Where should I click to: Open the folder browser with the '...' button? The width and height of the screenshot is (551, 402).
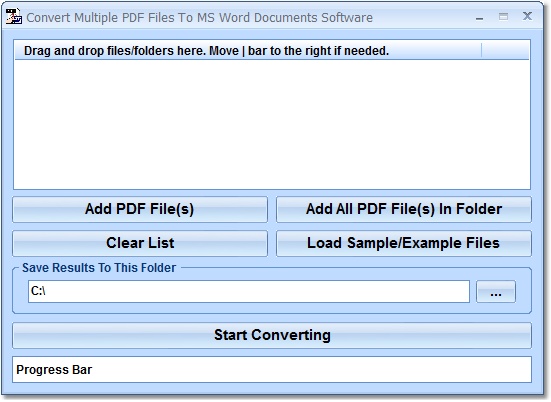tap(496, 291)
